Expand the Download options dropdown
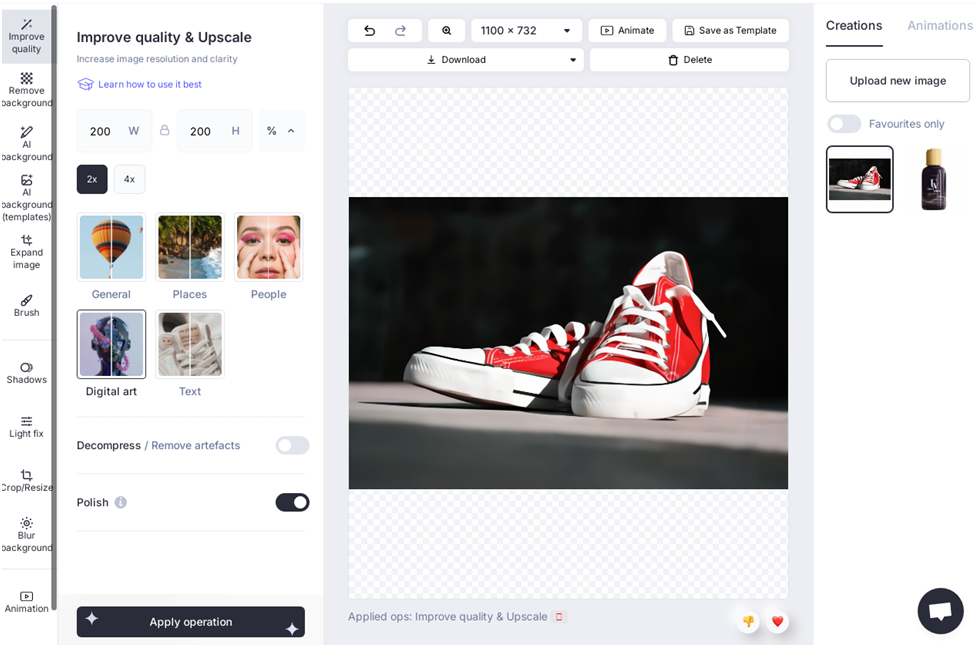The image size is (979, 647). point(572,60)
